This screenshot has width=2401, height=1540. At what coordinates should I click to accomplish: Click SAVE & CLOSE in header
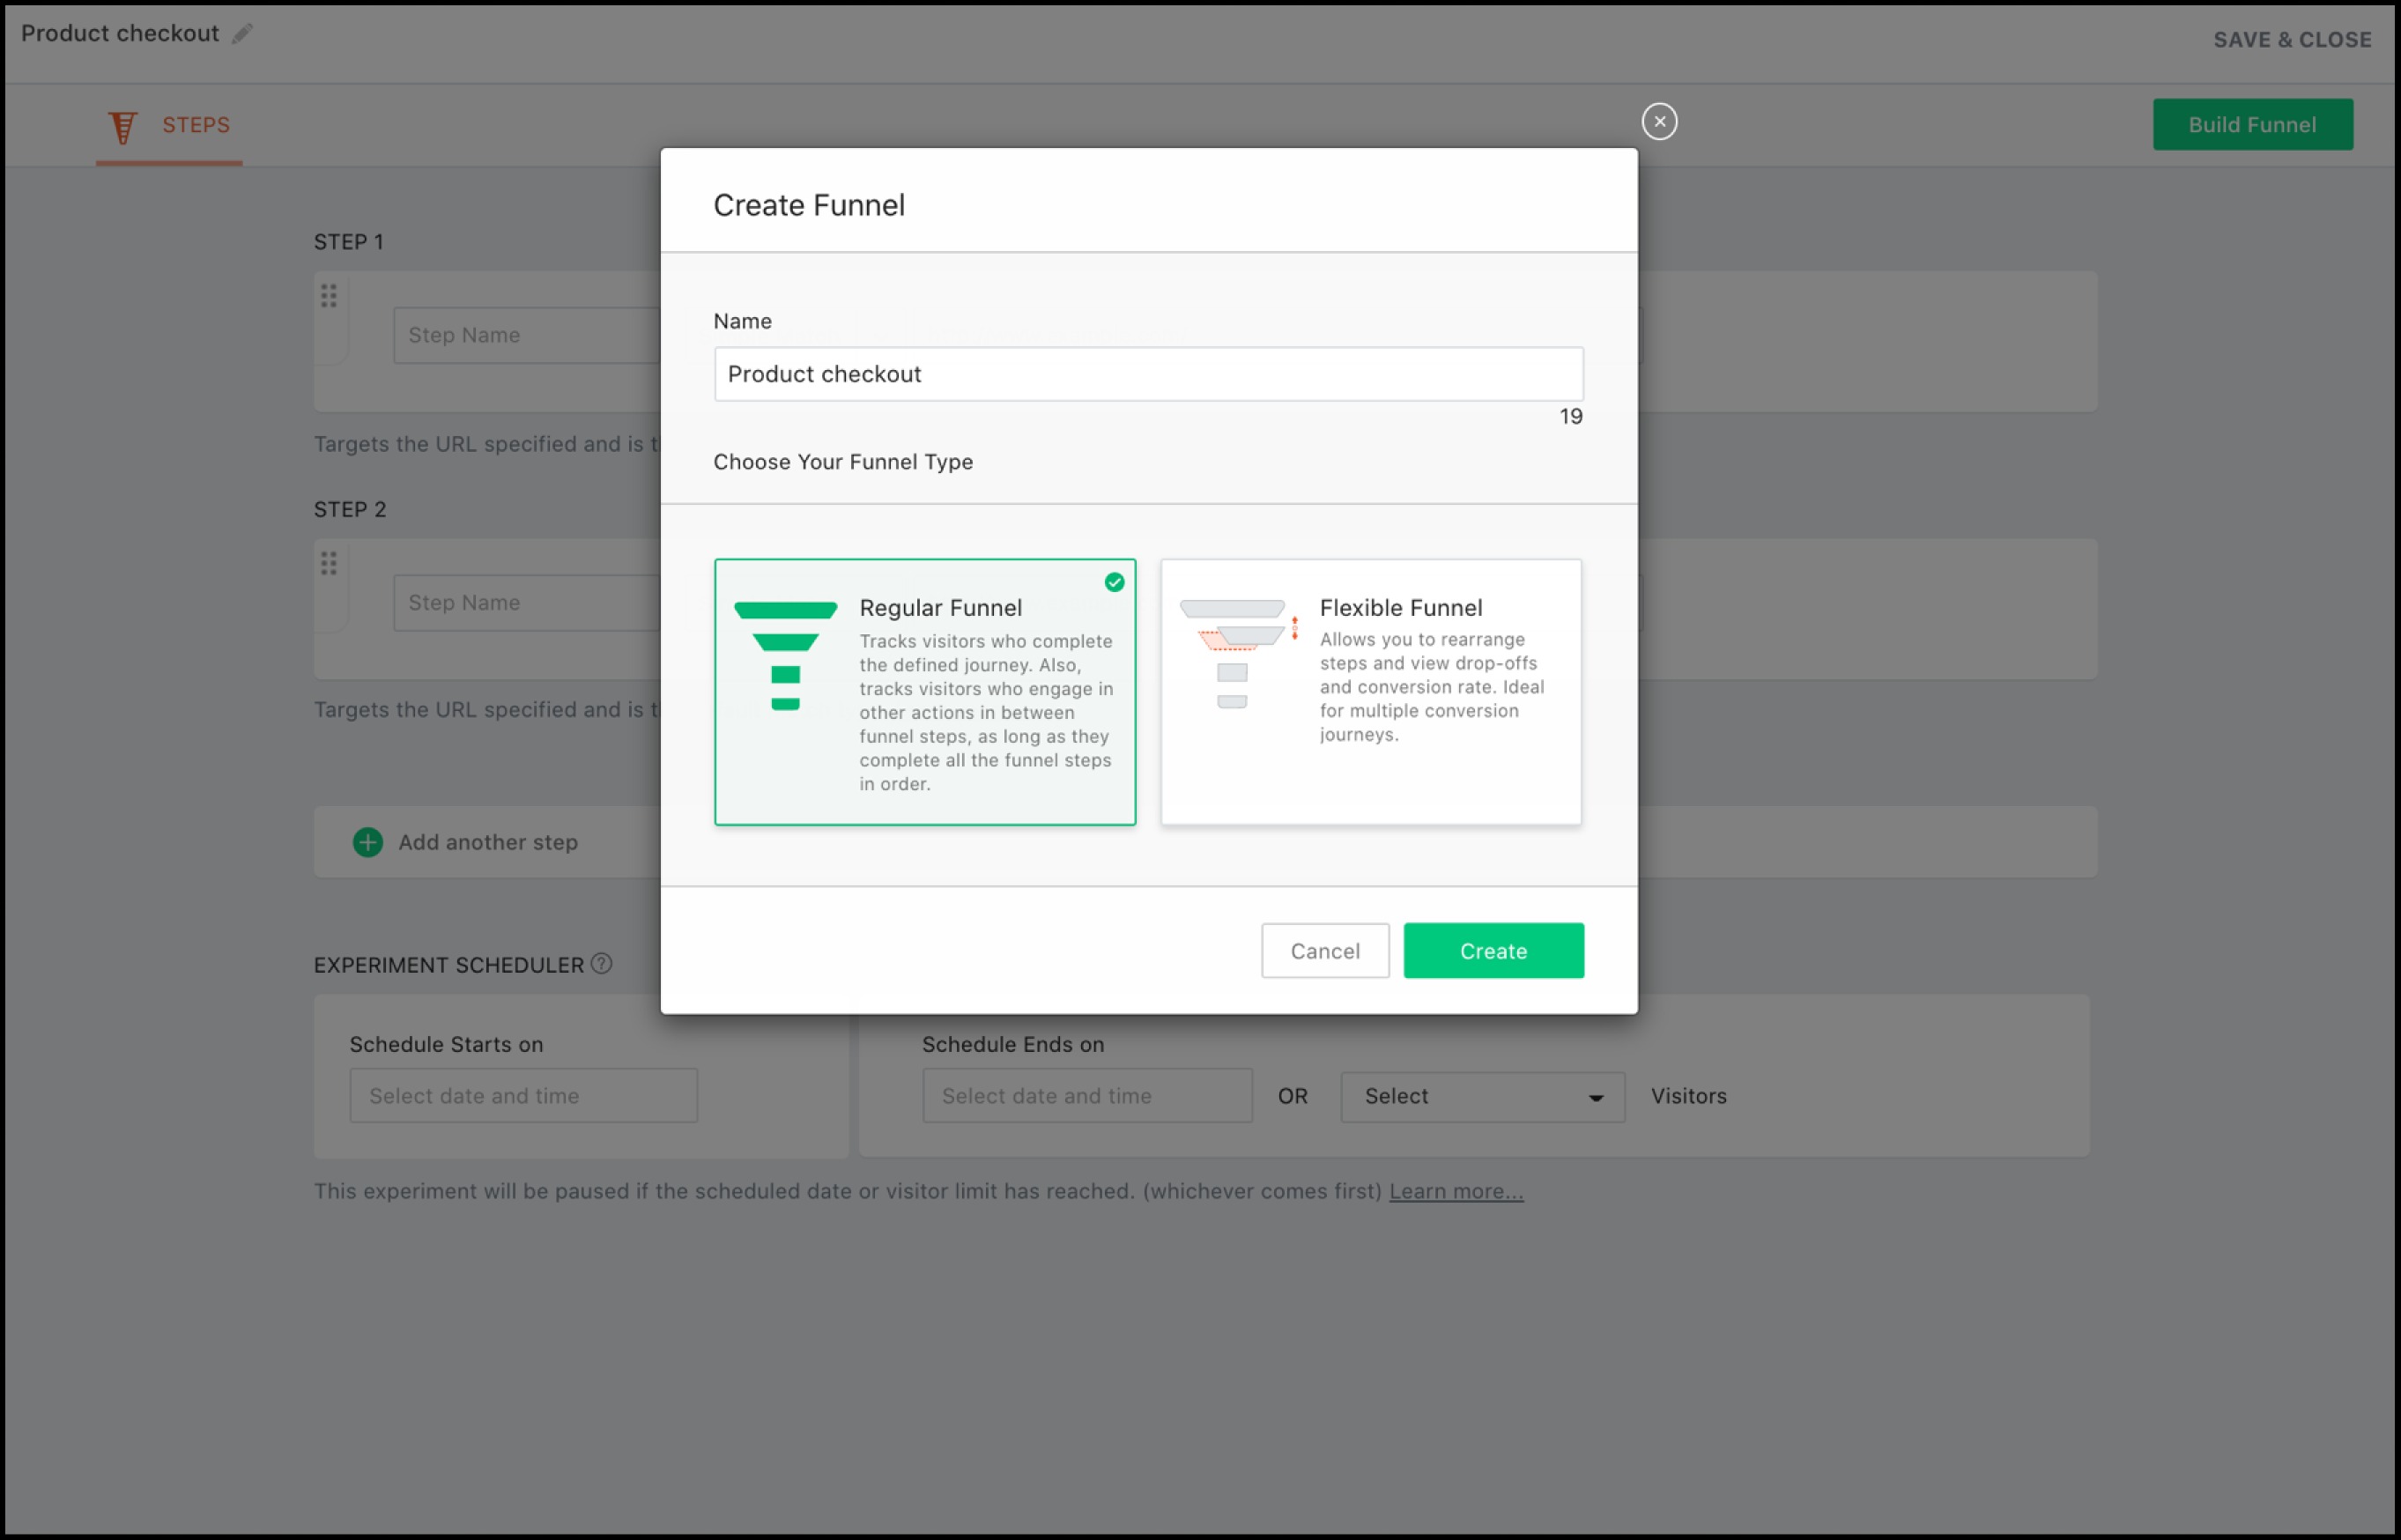coord(2291,40)
